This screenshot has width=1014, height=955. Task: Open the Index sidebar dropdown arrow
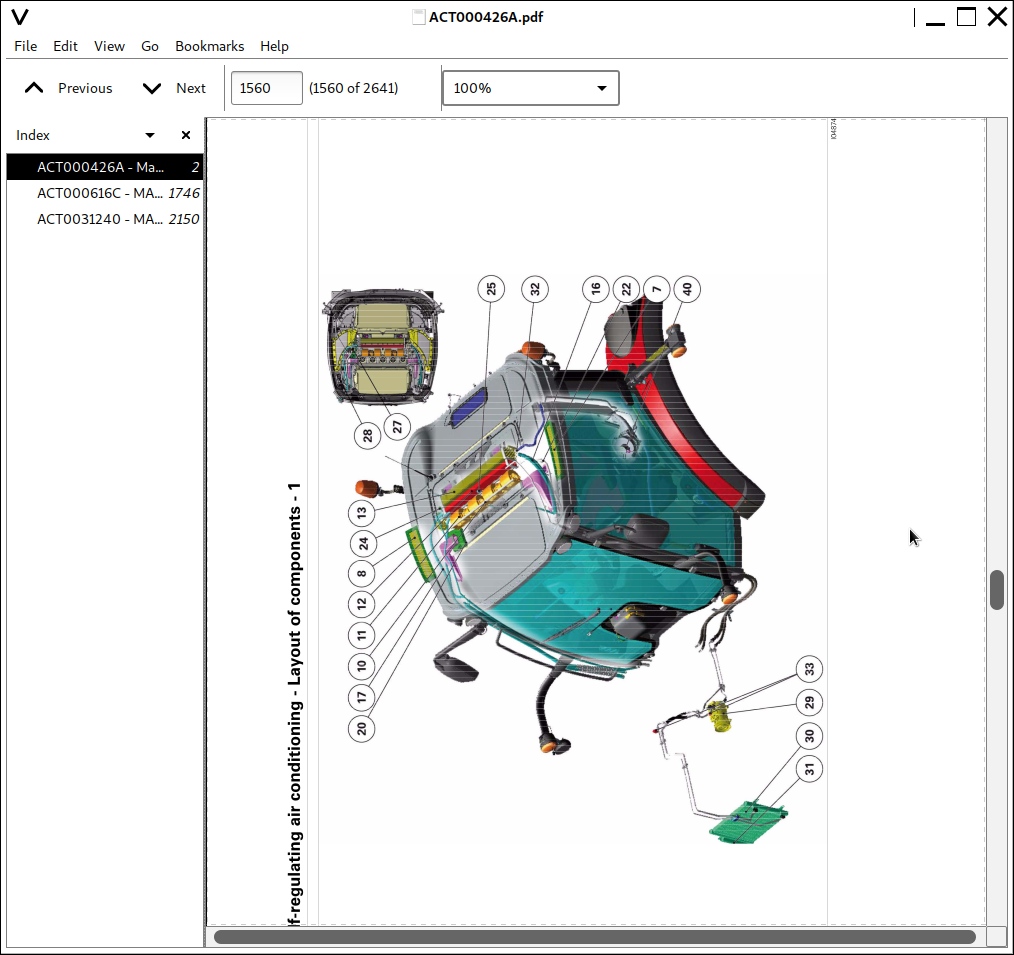coord(150,135)
